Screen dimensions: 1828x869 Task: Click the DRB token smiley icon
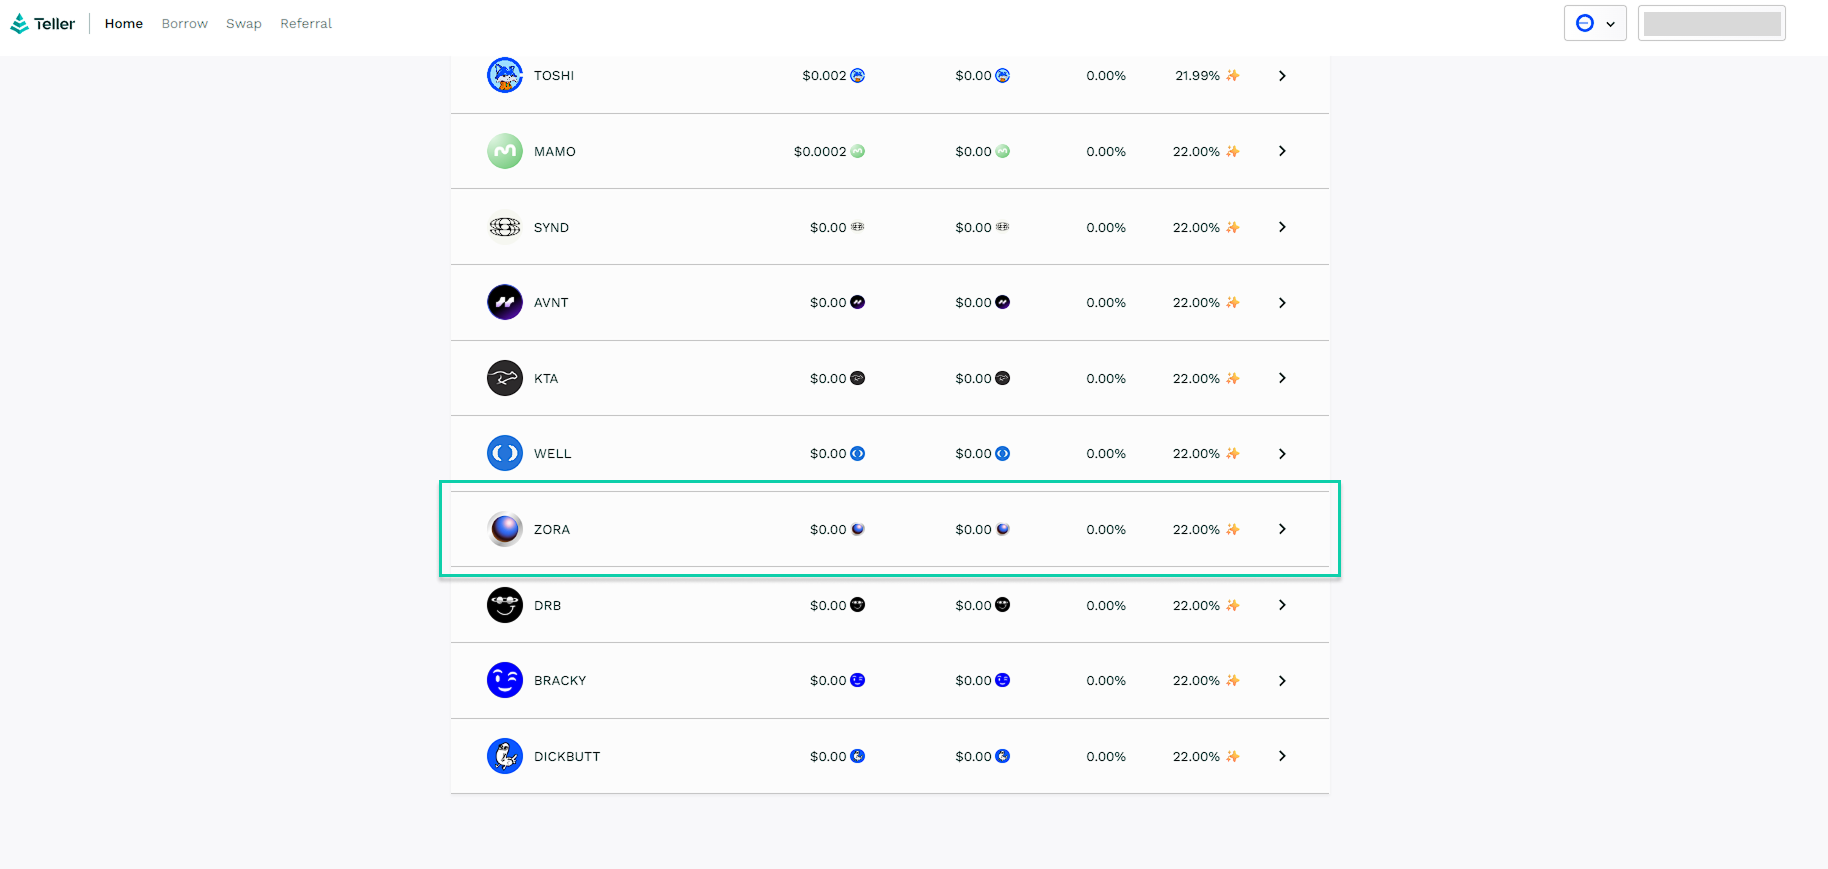pyautogui.click(x=505, y=606)
